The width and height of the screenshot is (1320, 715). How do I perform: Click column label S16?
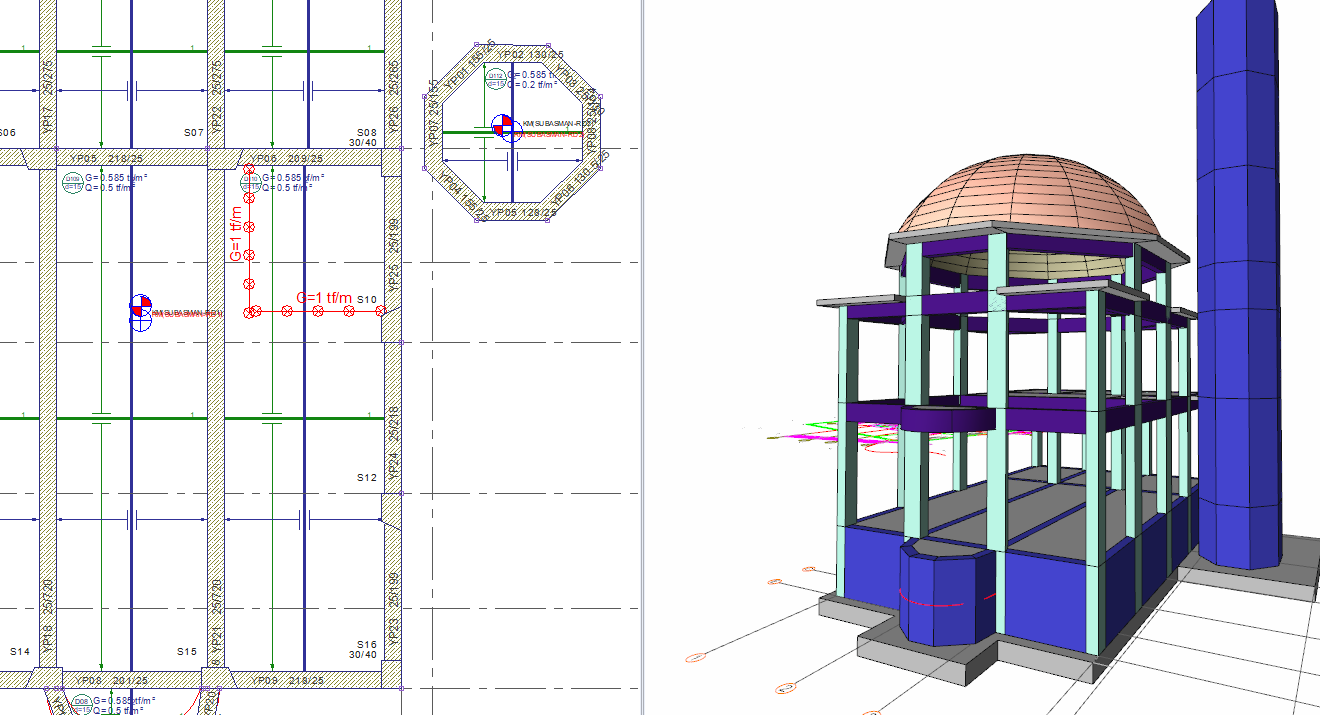(x=367, y=645)
